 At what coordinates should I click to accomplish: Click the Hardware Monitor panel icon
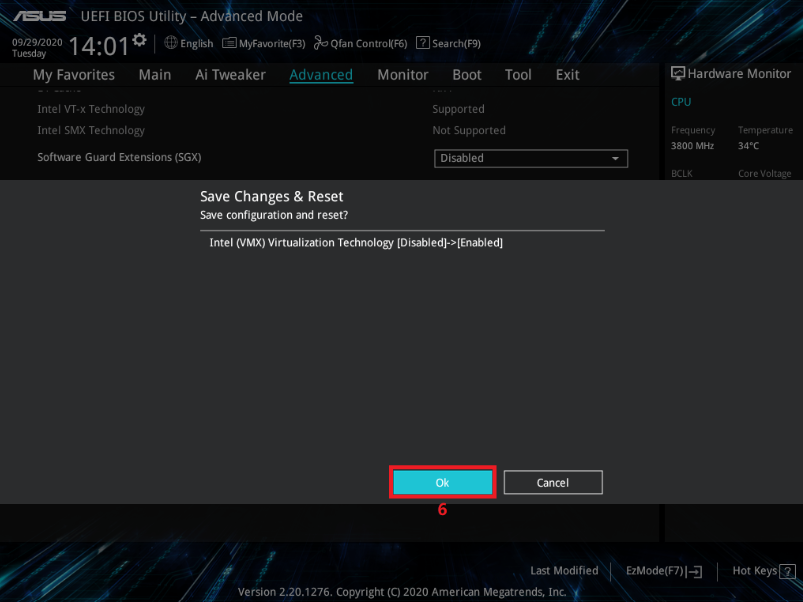677,73
